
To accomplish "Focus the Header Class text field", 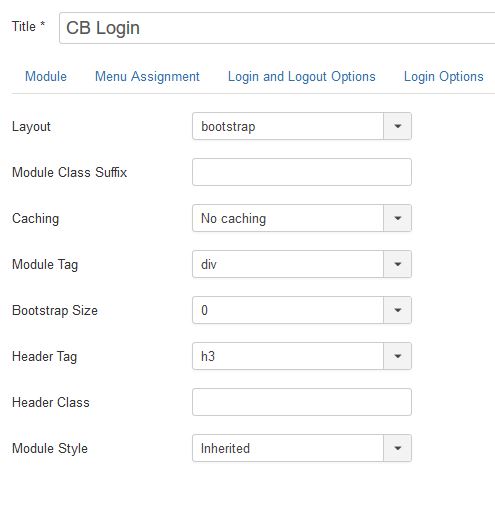I will (302, 402).
